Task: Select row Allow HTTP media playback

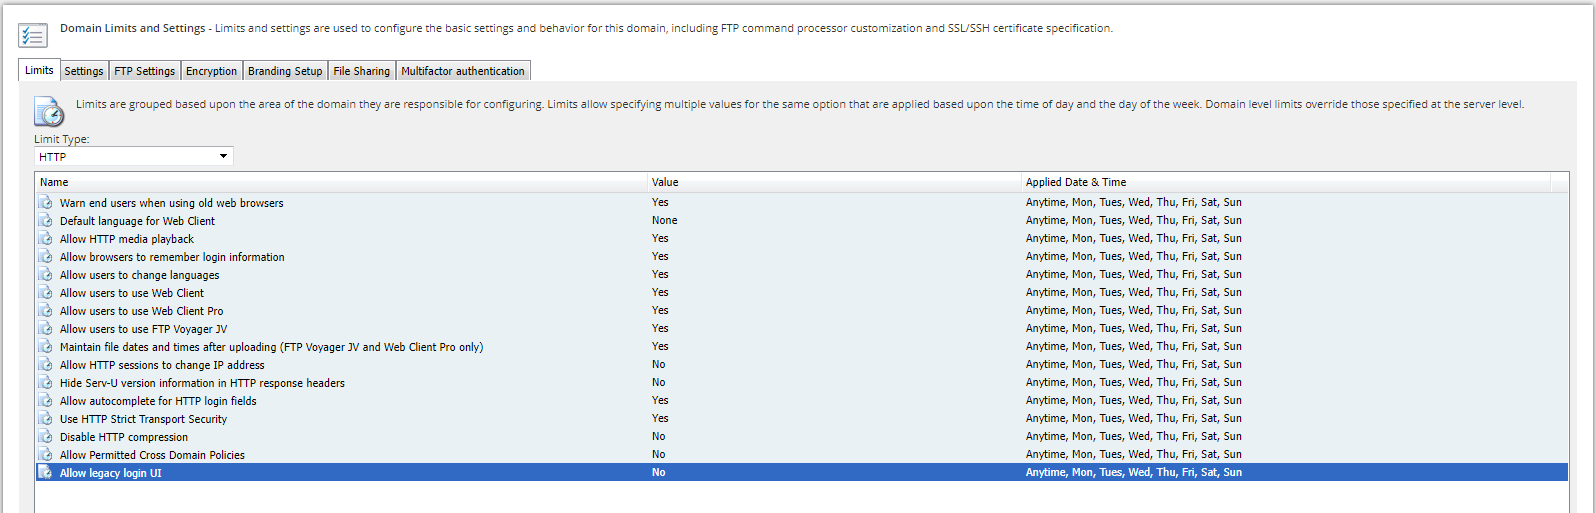Action: tap(802, 239)
